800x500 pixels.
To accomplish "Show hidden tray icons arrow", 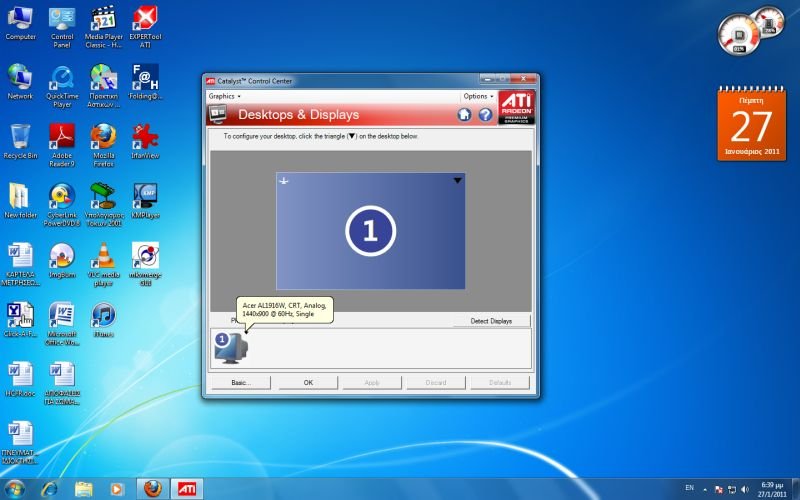I will 705,489.
